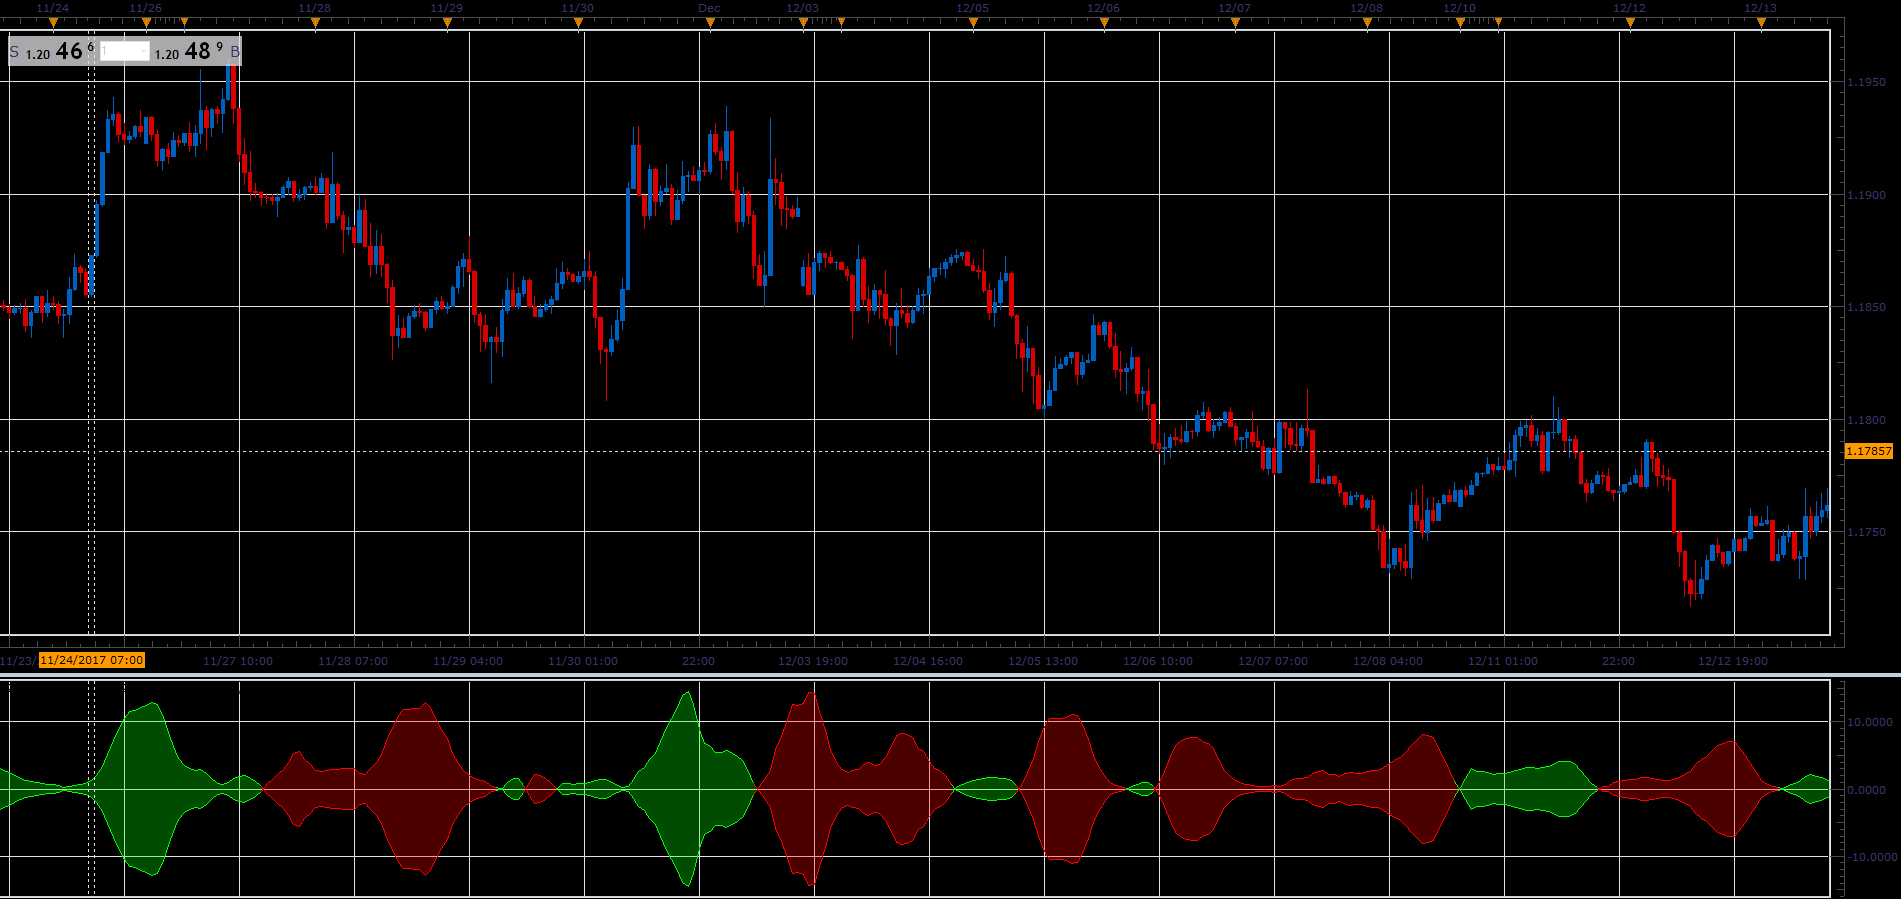Click the 12/05 13:00 time axis label
The image size is (1901, 899).
(x=1043, y=661)
